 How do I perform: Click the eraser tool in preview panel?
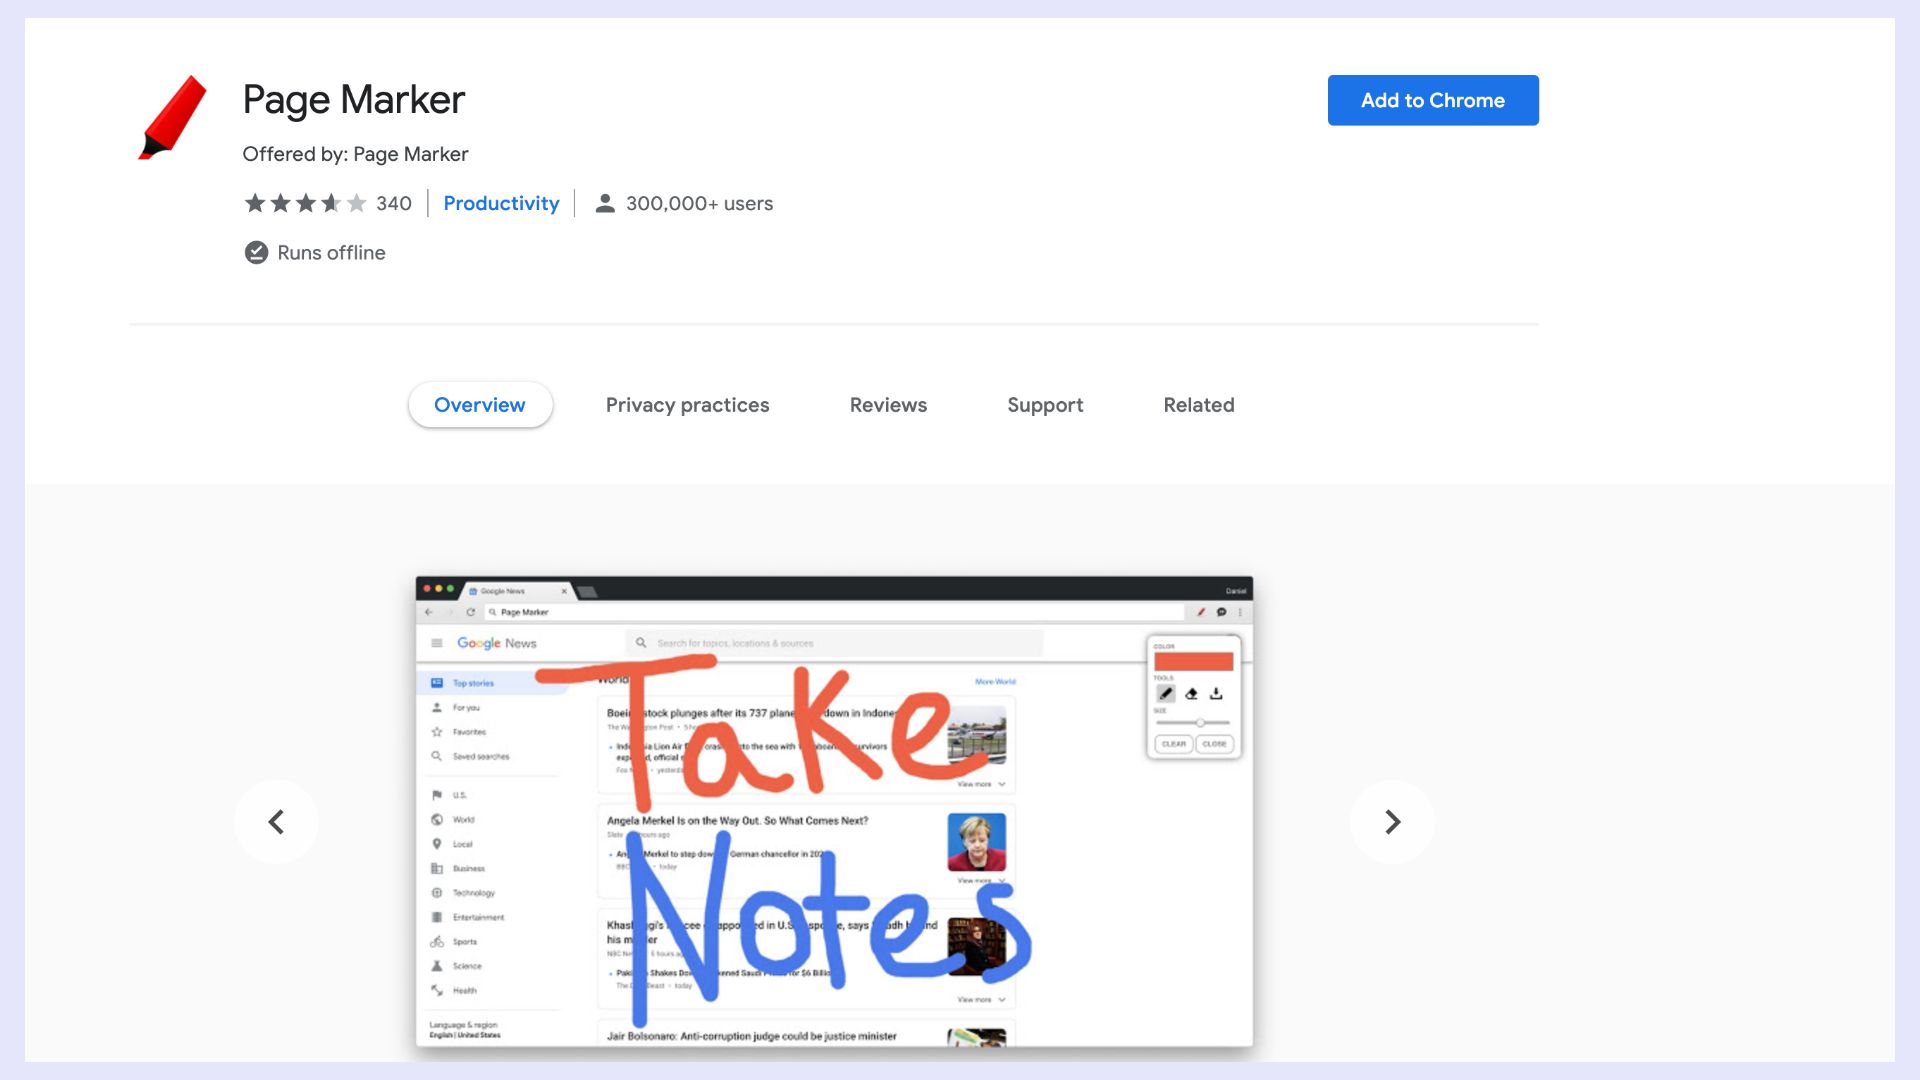click(1191, 694)
